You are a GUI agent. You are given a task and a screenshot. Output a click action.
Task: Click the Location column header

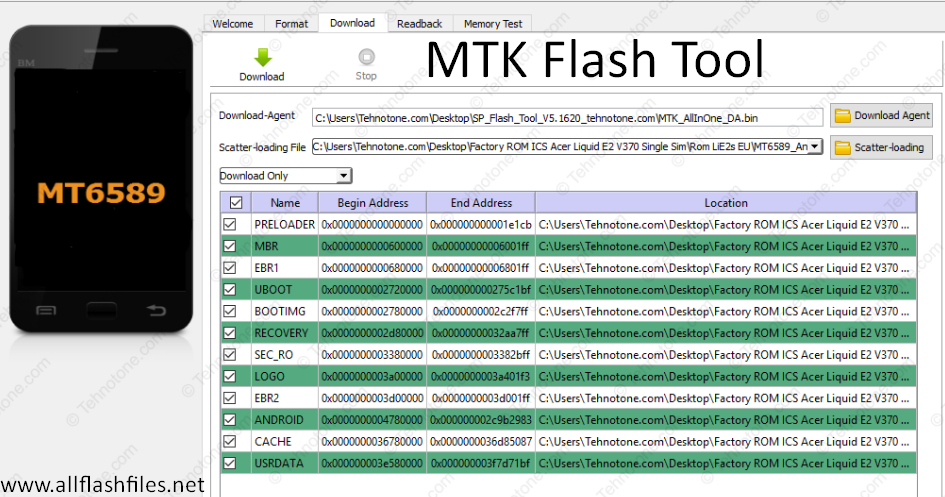point(726,203)
